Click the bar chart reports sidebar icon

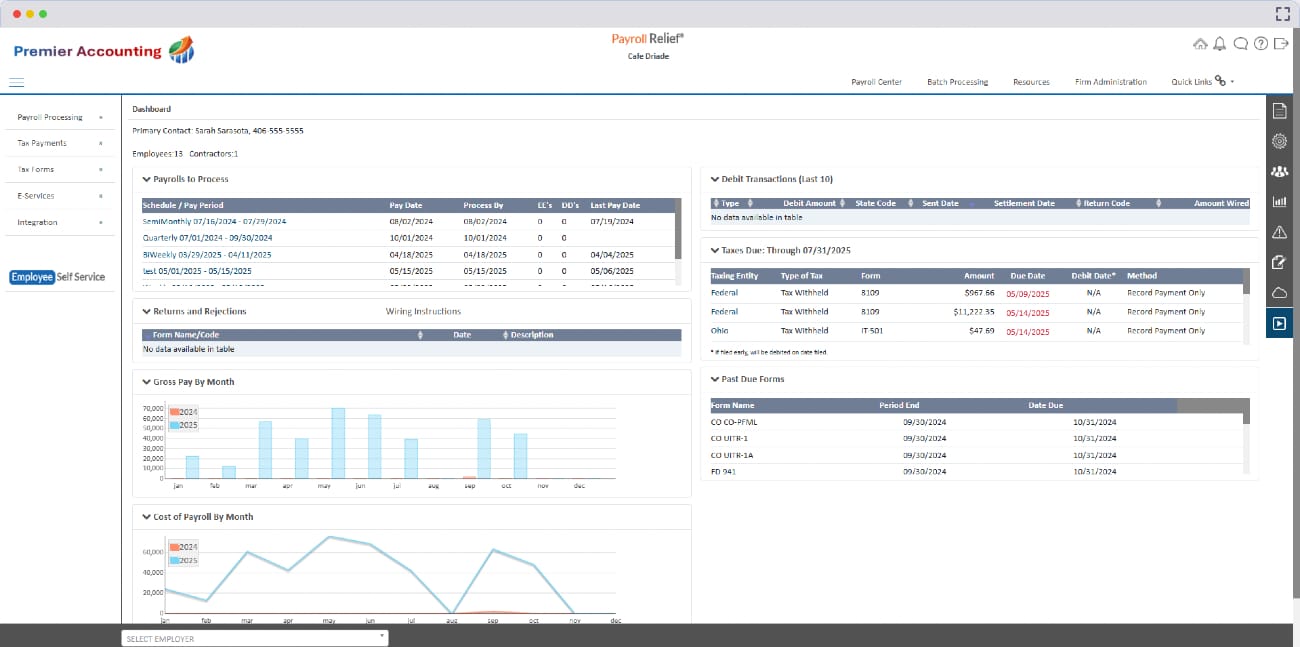pyautogui.click(x=1279, y=202)
